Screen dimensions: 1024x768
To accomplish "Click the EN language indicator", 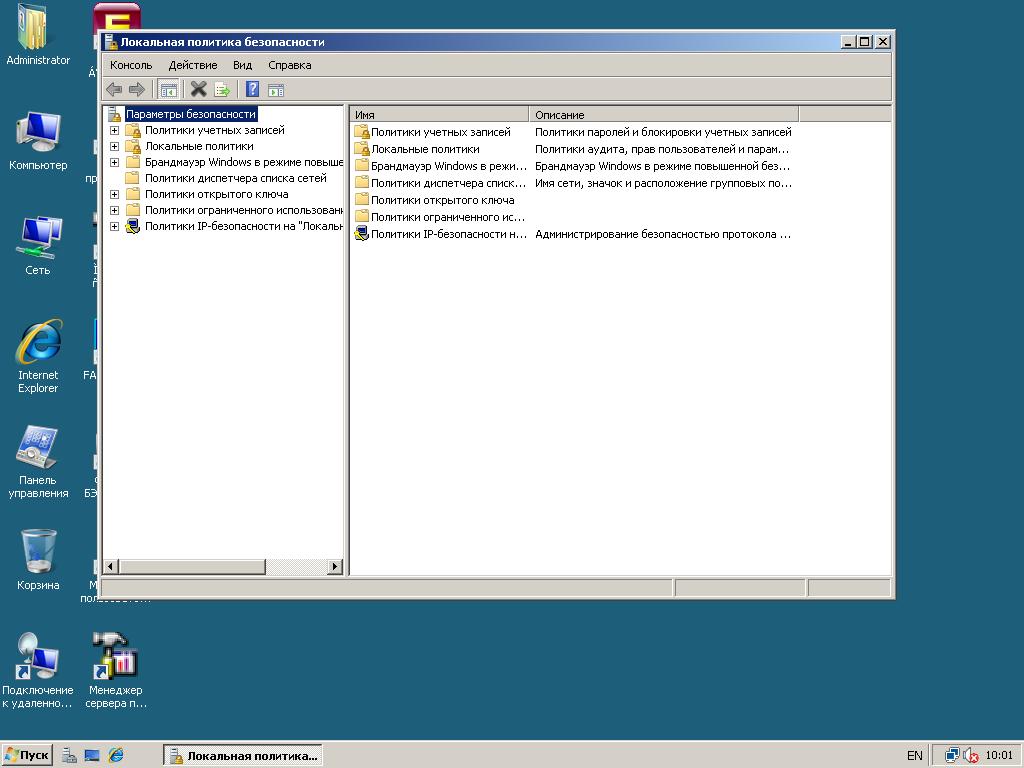I will coord(914,756).
